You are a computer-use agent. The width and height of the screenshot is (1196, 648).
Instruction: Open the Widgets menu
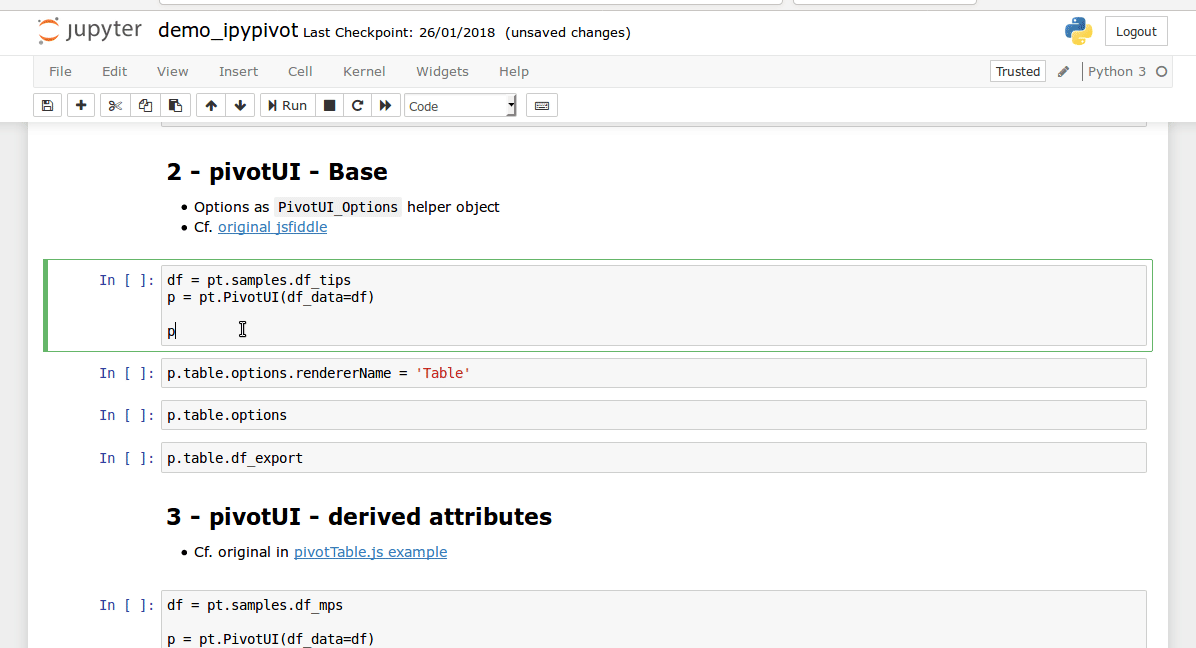(442, 71)
